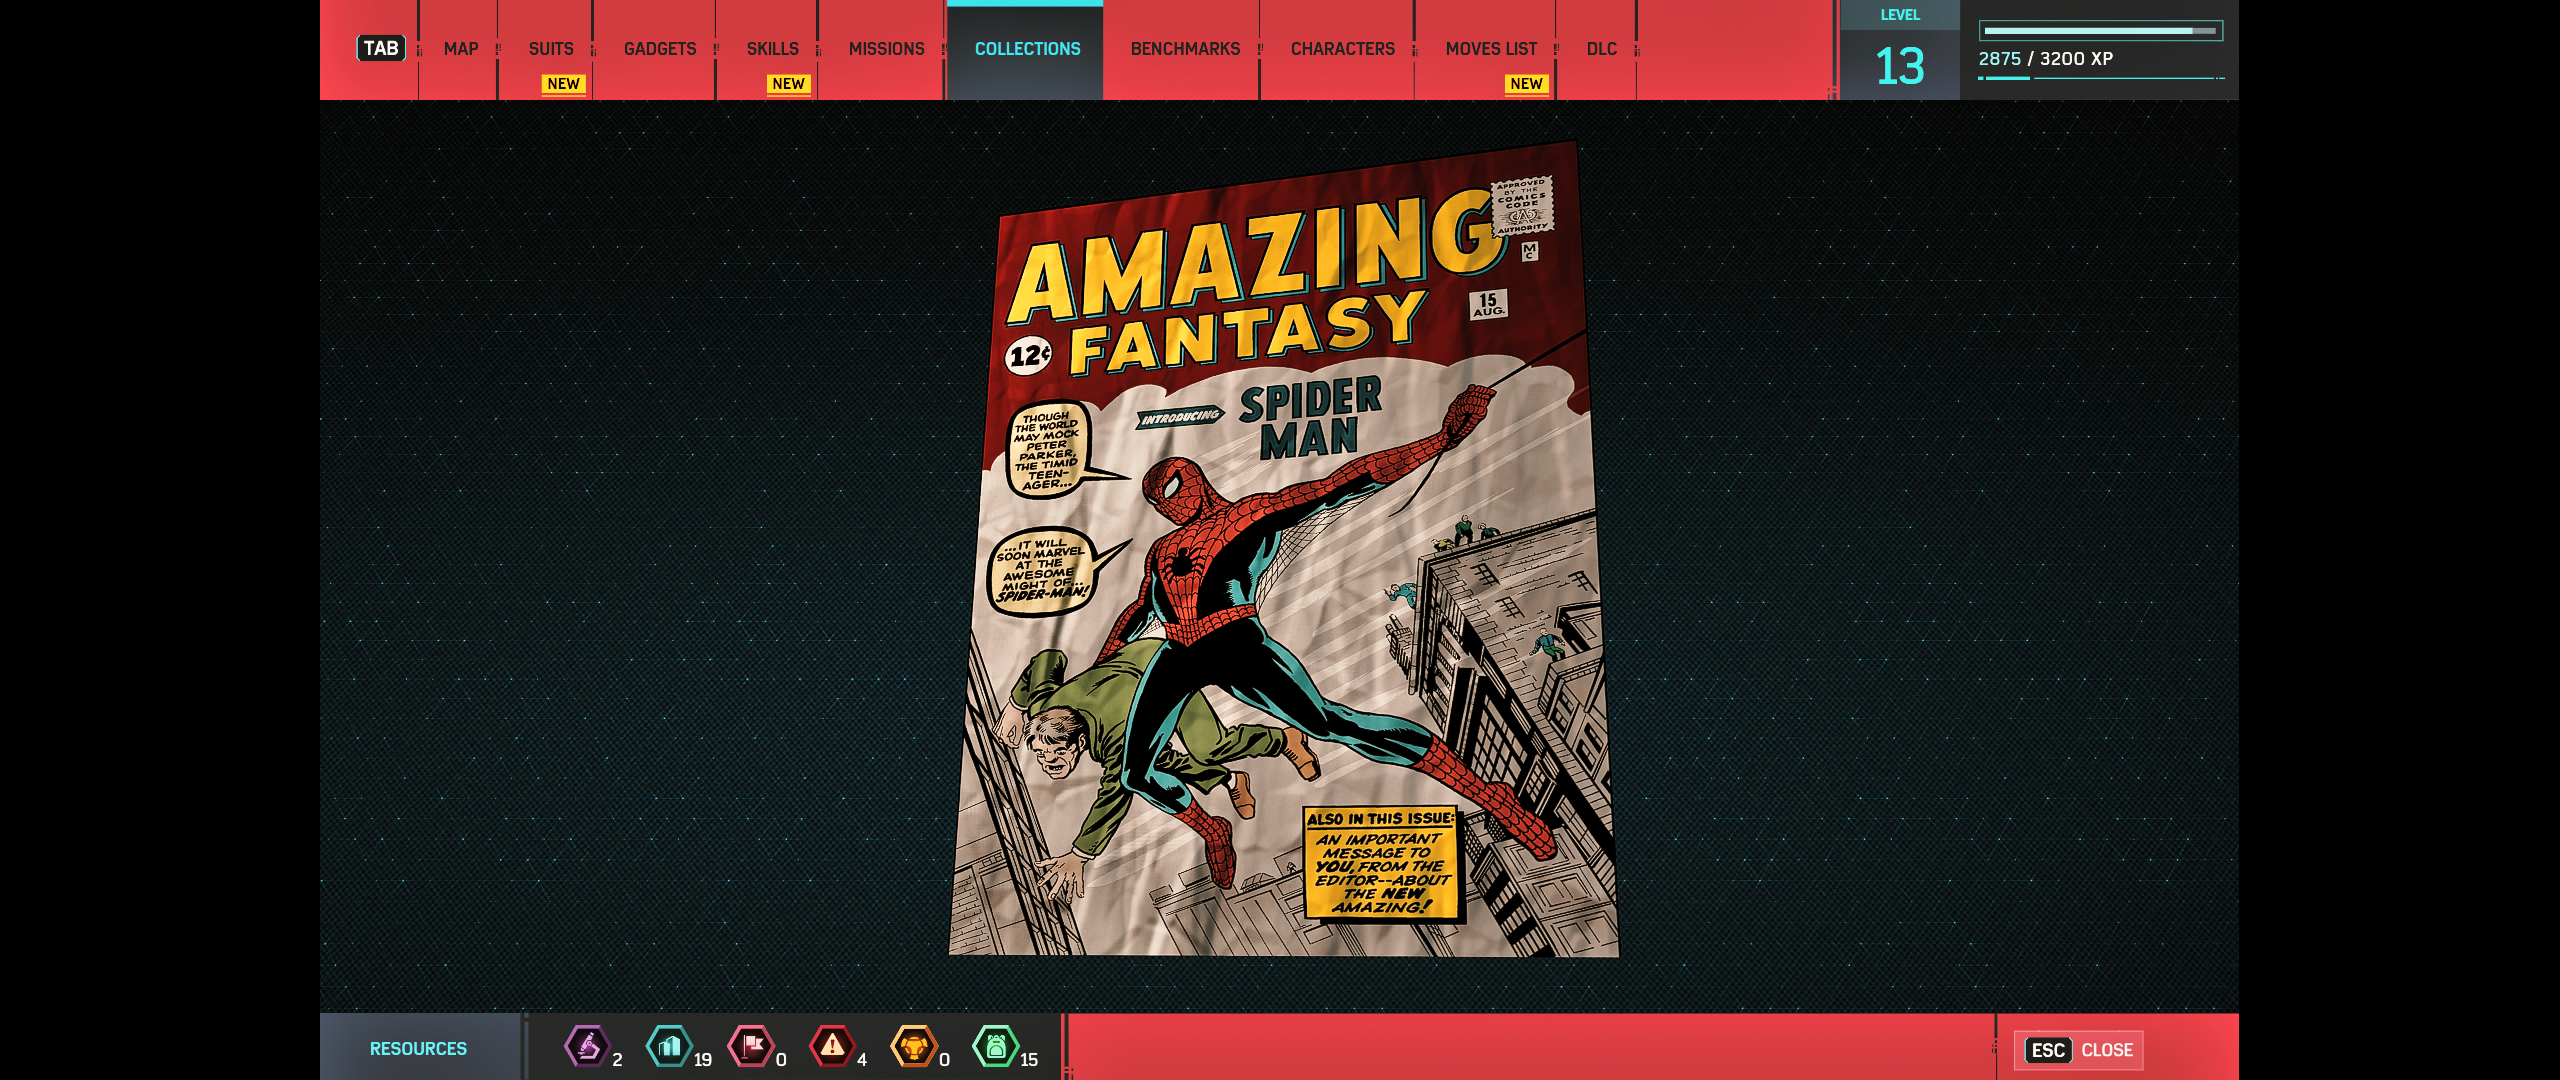Open the Gadgets tab

pos(659,49)
